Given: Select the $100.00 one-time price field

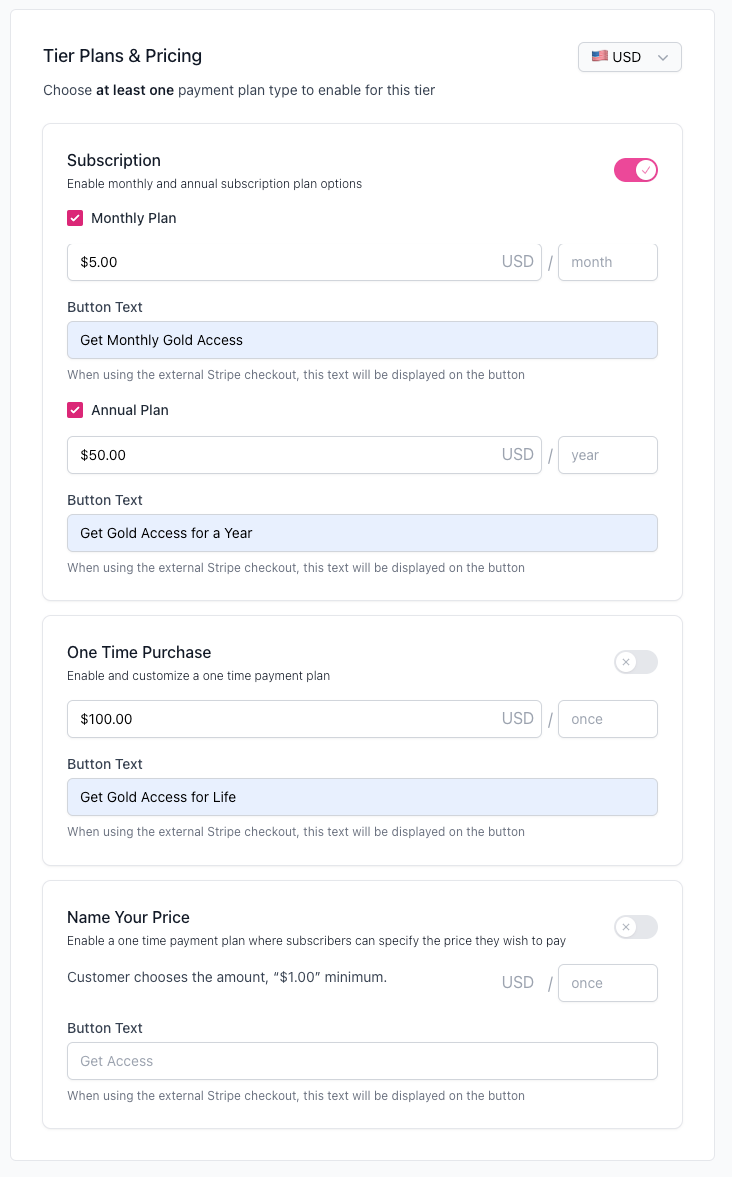Looking at the screenshot, I should (300, 718).
